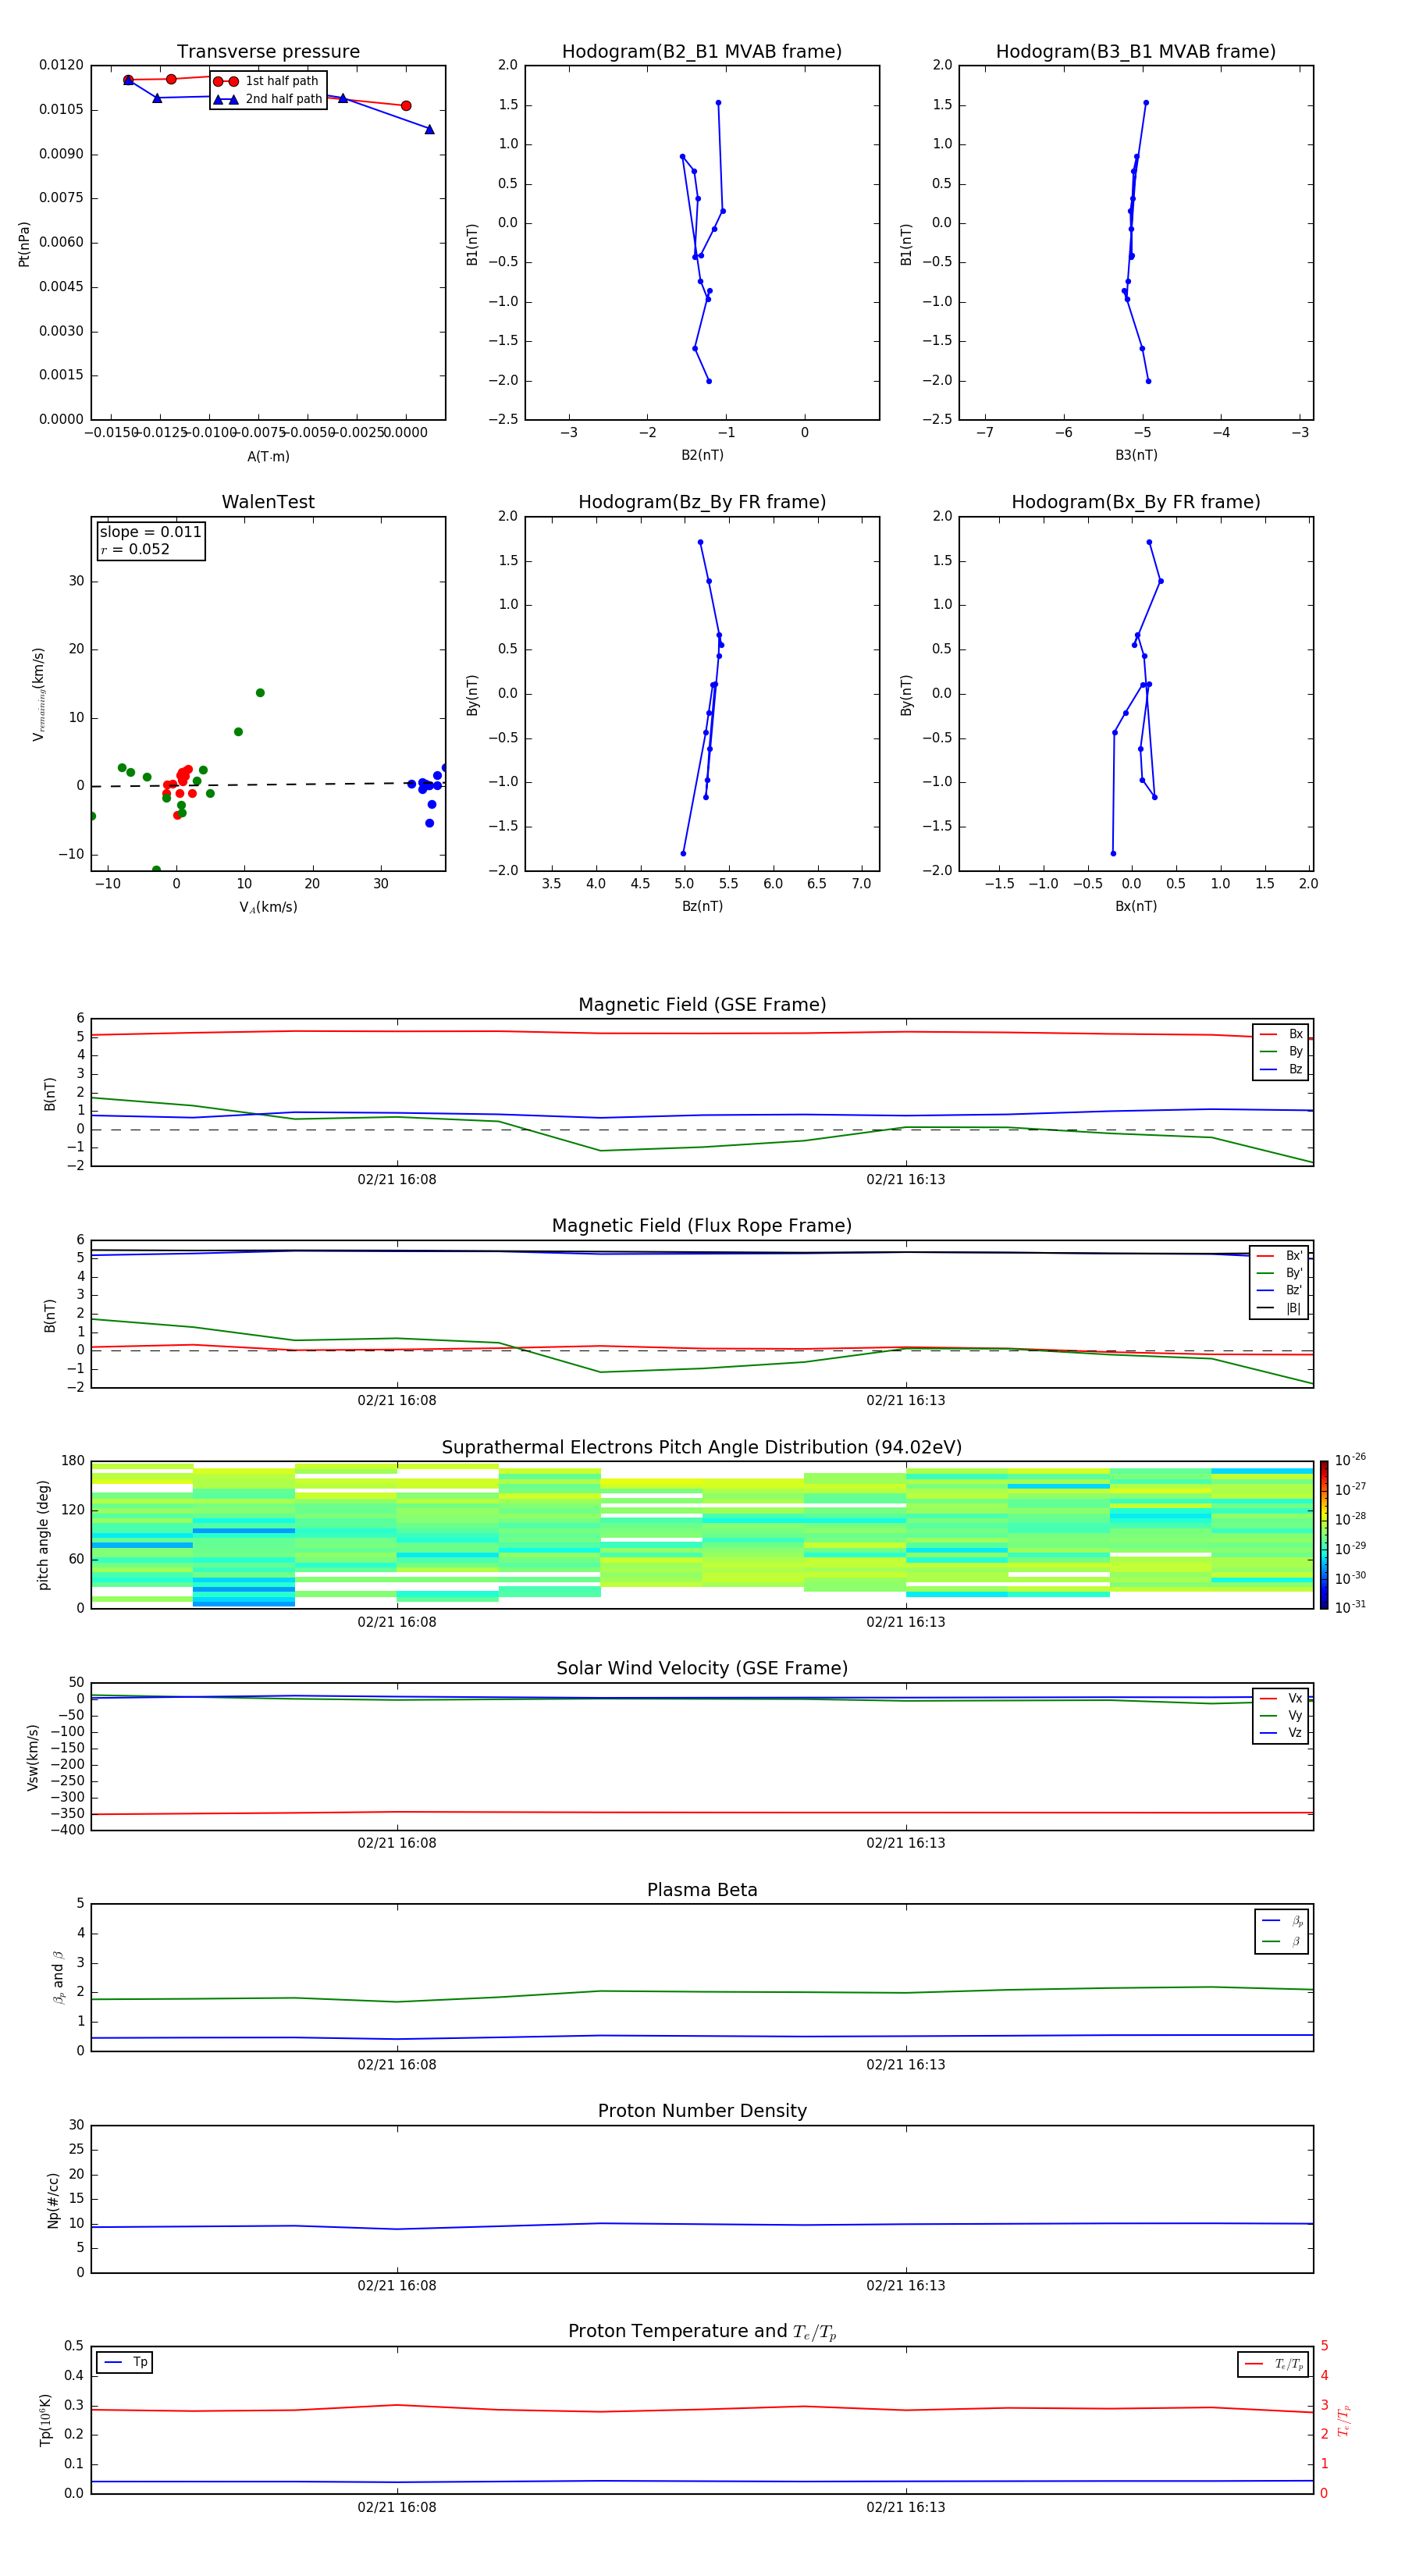Click the 'pitch angle (deg)' y-axis label
Viewport: 1405px width, 2576px height.
(43, 1535)
